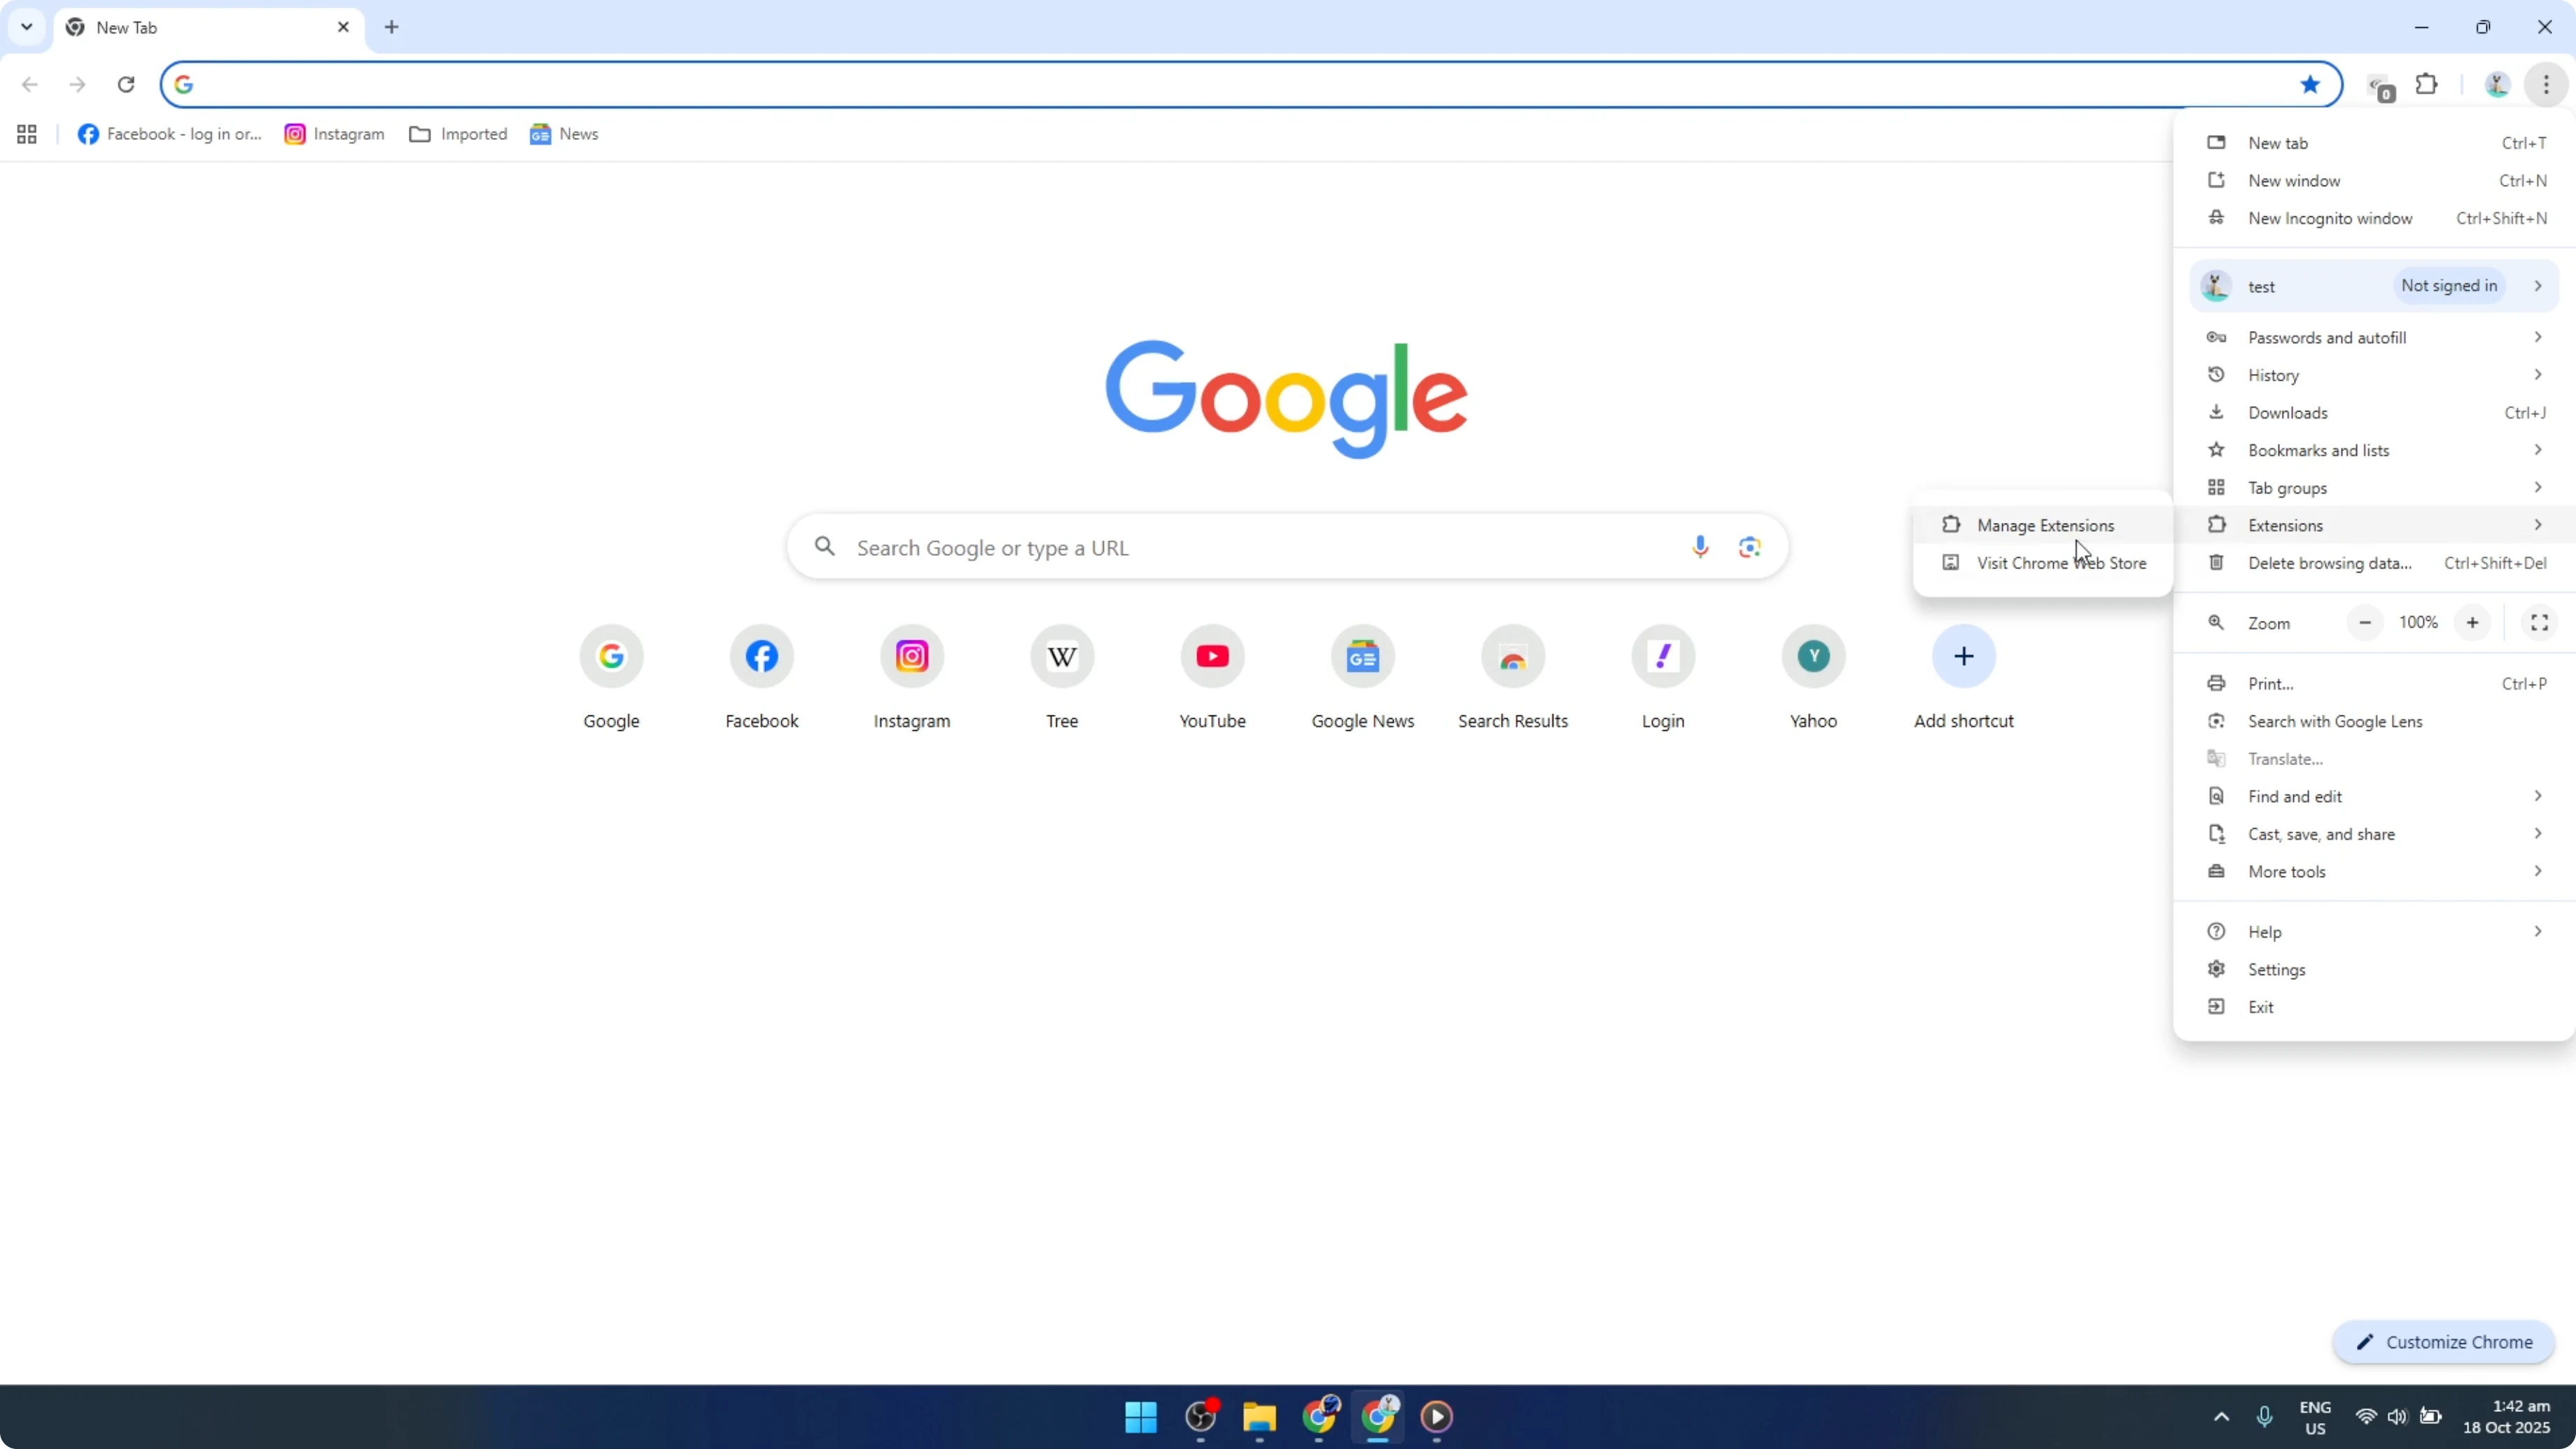Open the Extensions puzzle icon in toolbar

click(x=2426, y=84)
